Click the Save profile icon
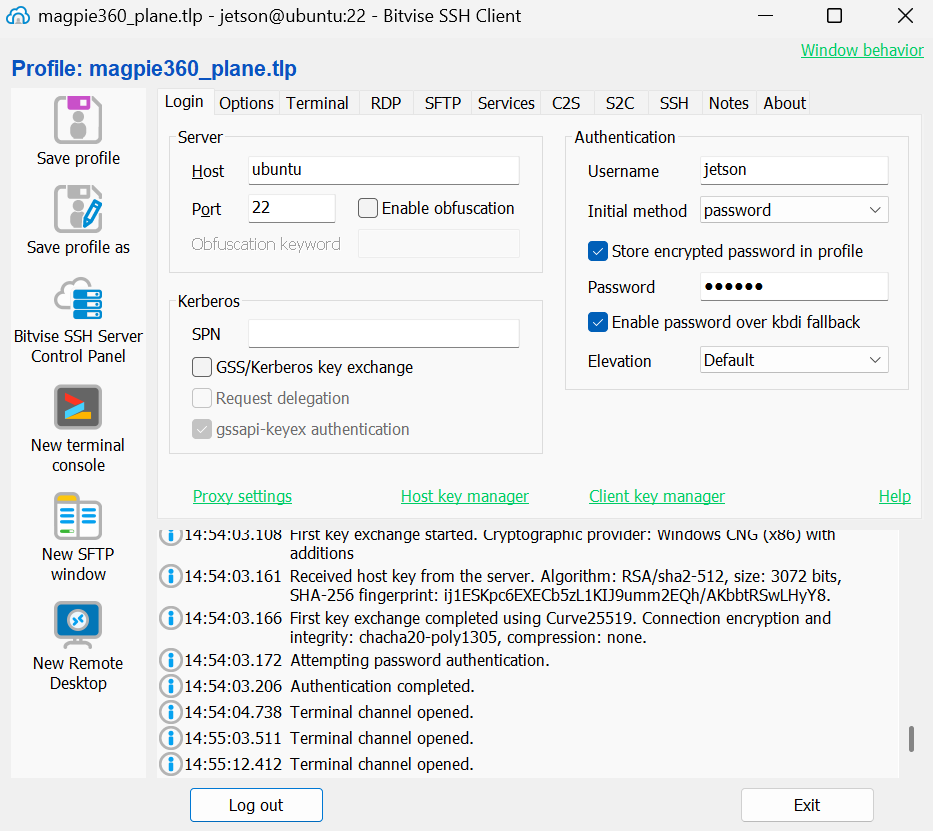This screenshot has width=933, height=831. (x=78, y=120)
